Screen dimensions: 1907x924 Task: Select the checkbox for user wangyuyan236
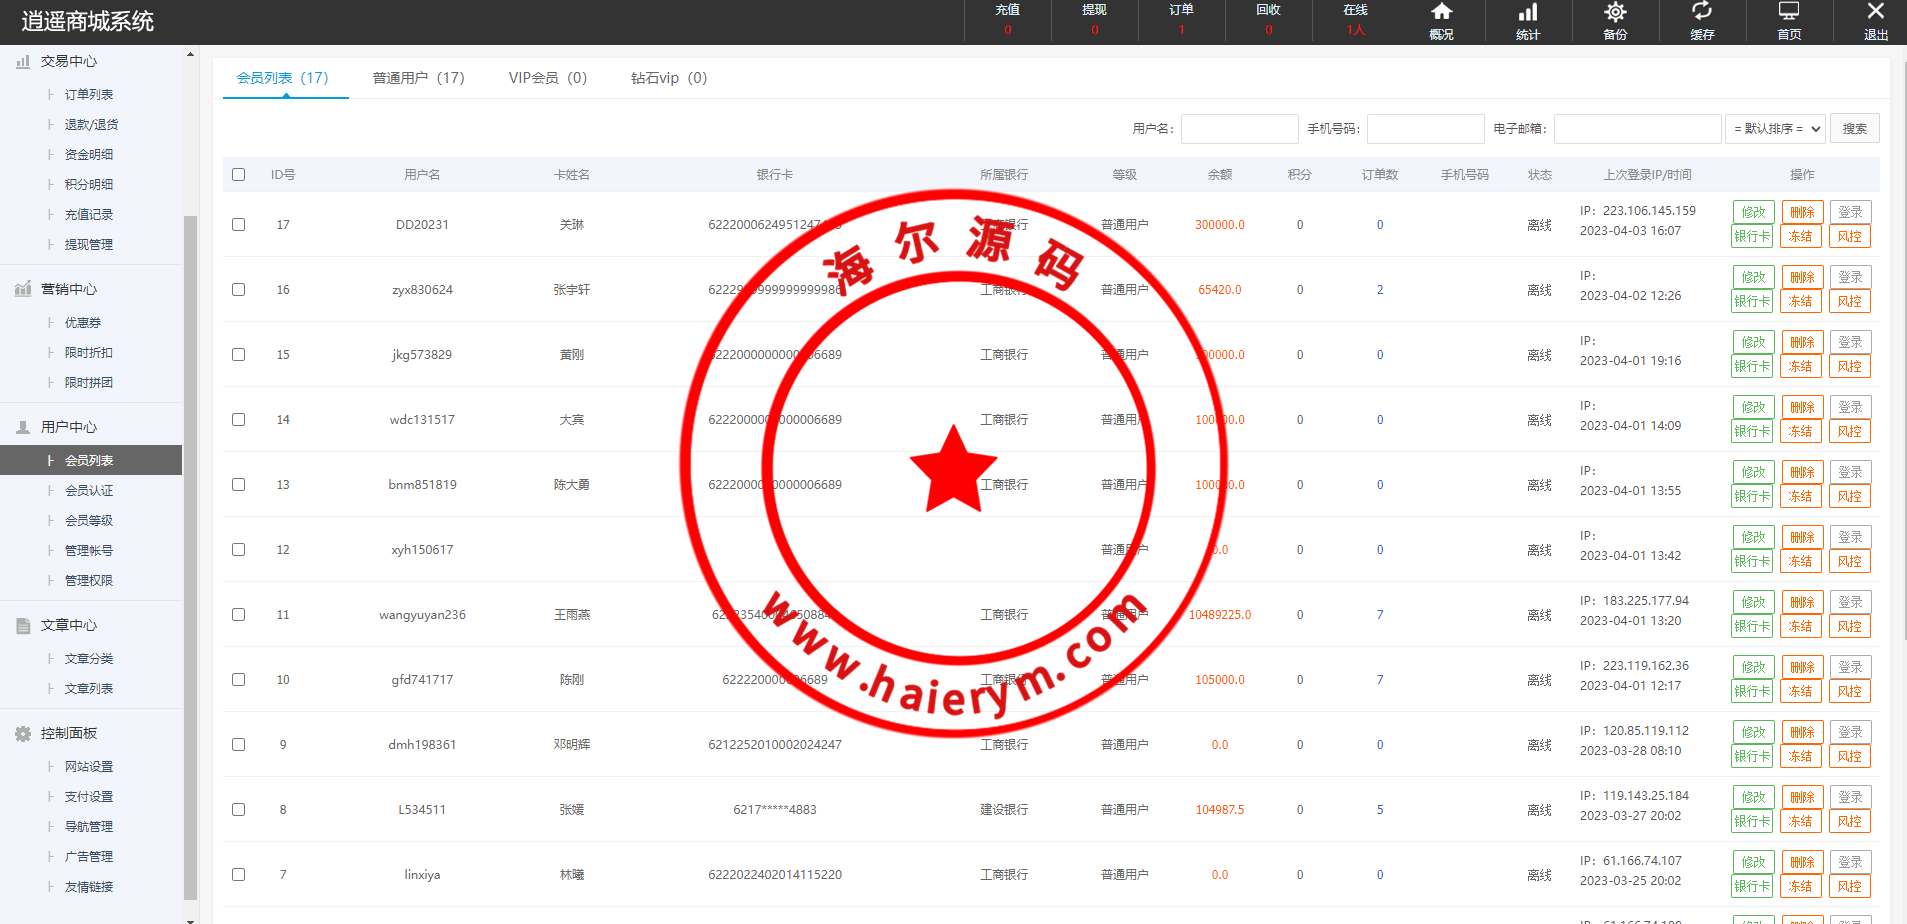(x=238, y=615)
